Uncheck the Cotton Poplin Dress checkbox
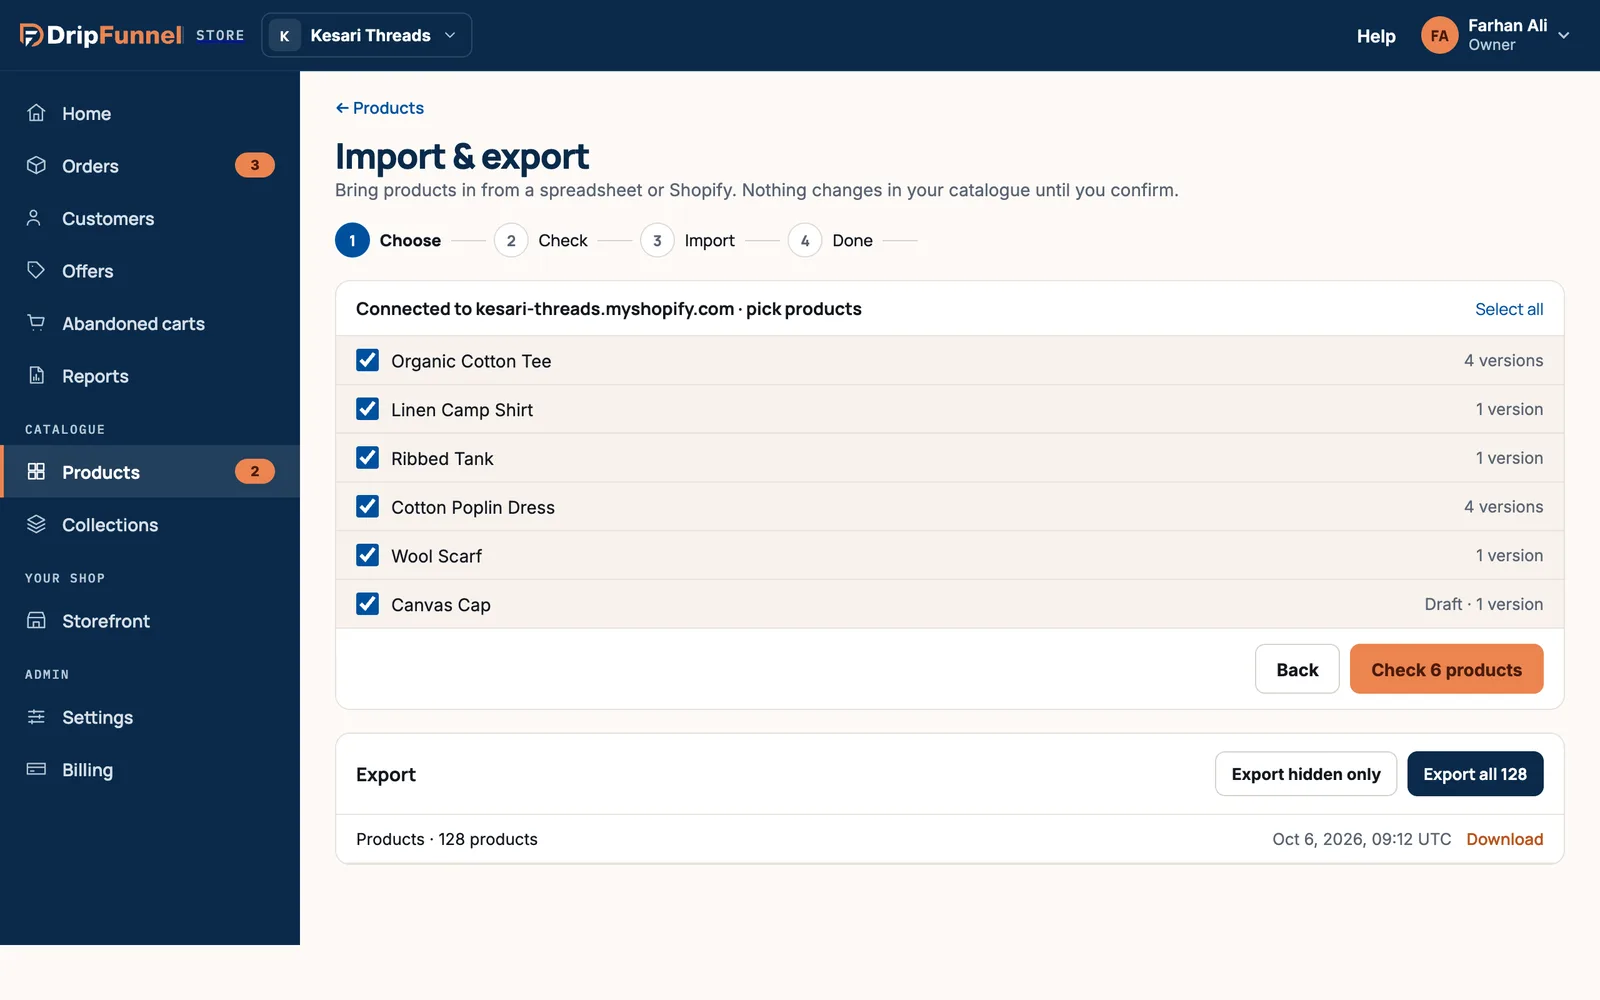Screen dimensions: 1600x1000 (367, 506)
